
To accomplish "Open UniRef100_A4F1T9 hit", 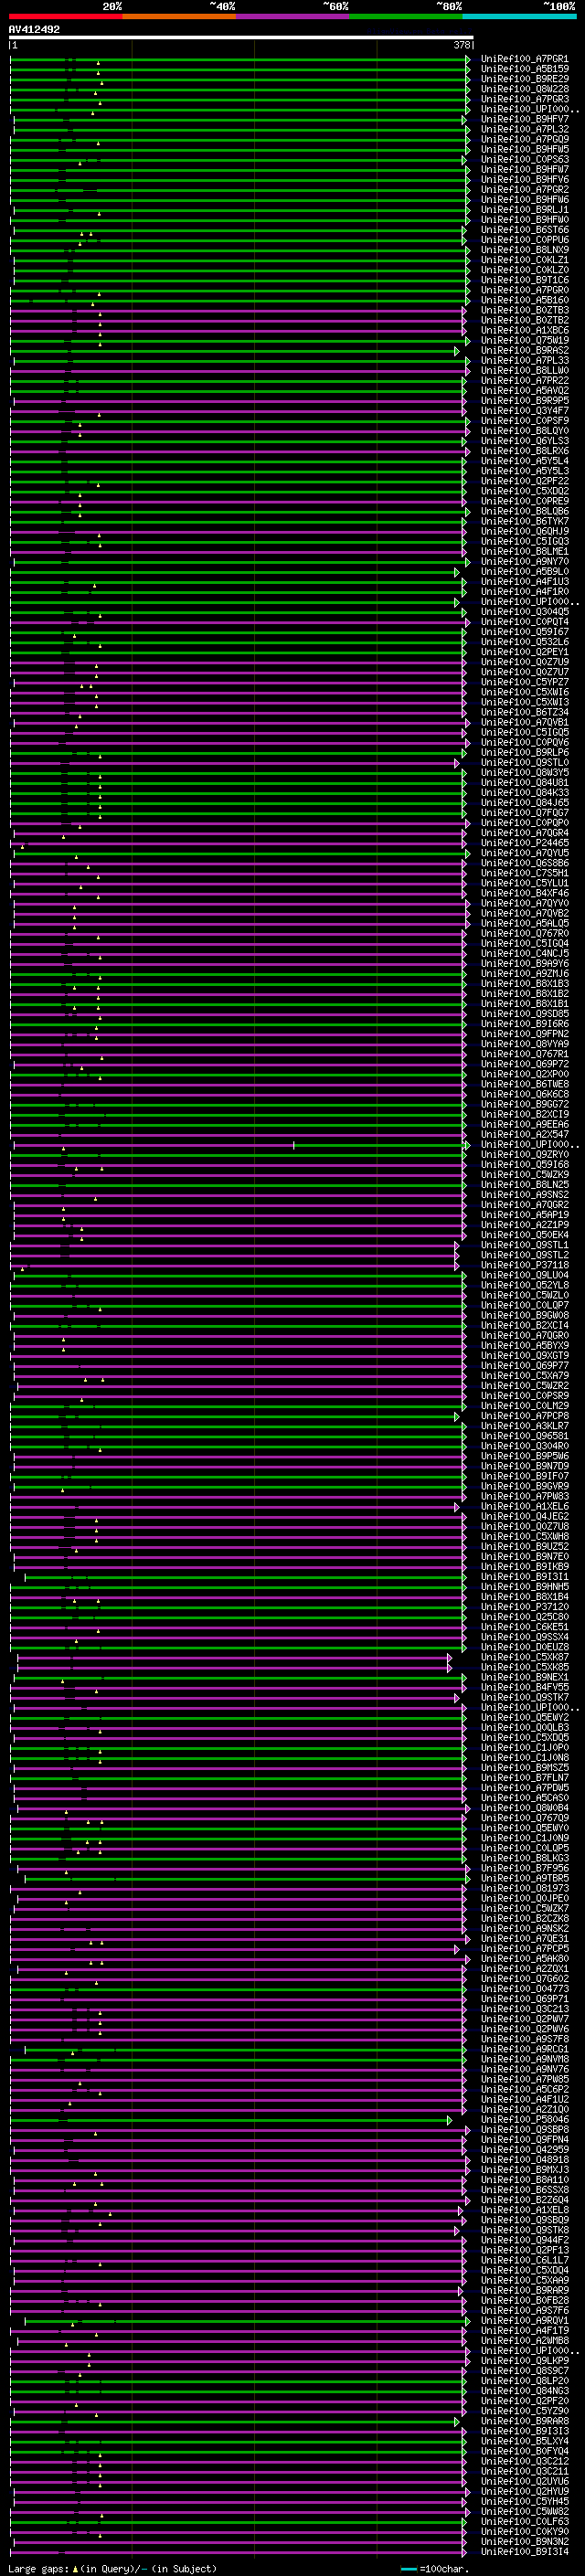I will [524, 2331].
